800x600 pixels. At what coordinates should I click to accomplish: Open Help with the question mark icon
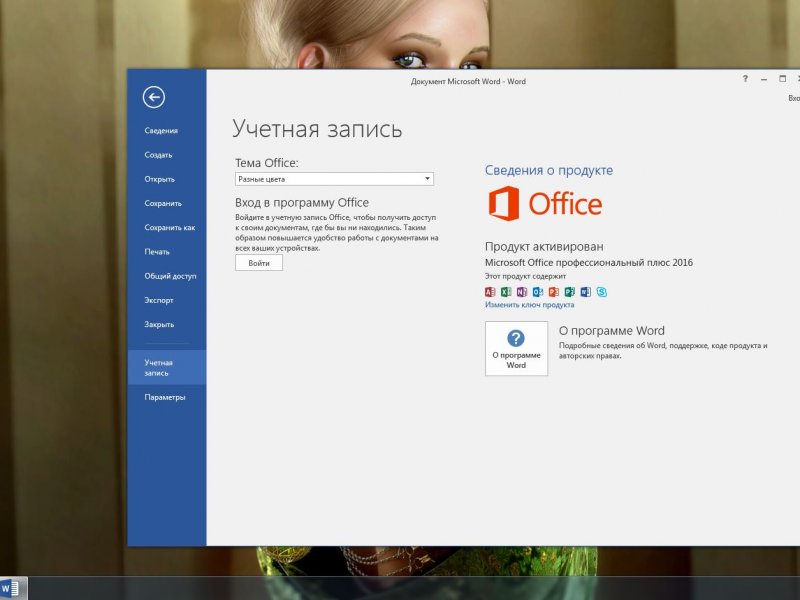click(x=745, y=79)
